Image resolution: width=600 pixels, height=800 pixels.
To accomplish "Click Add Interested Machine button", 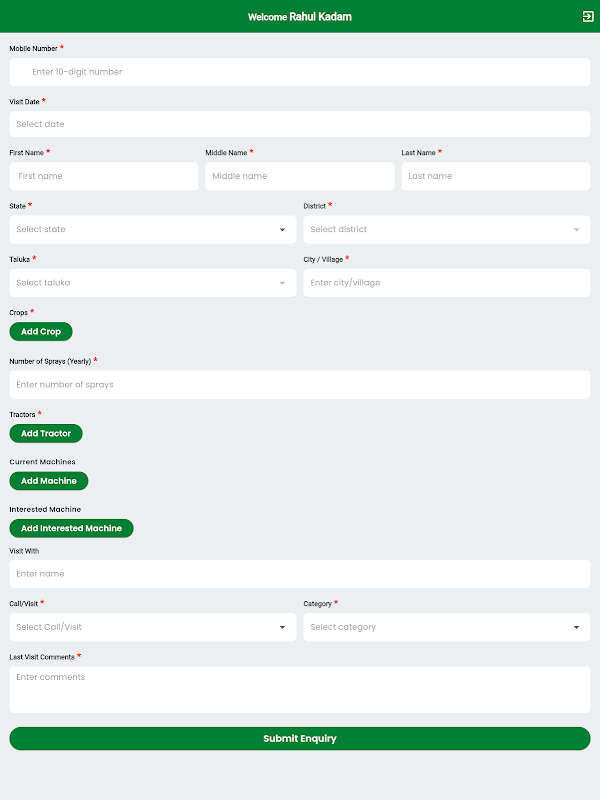I will [71, 528].
